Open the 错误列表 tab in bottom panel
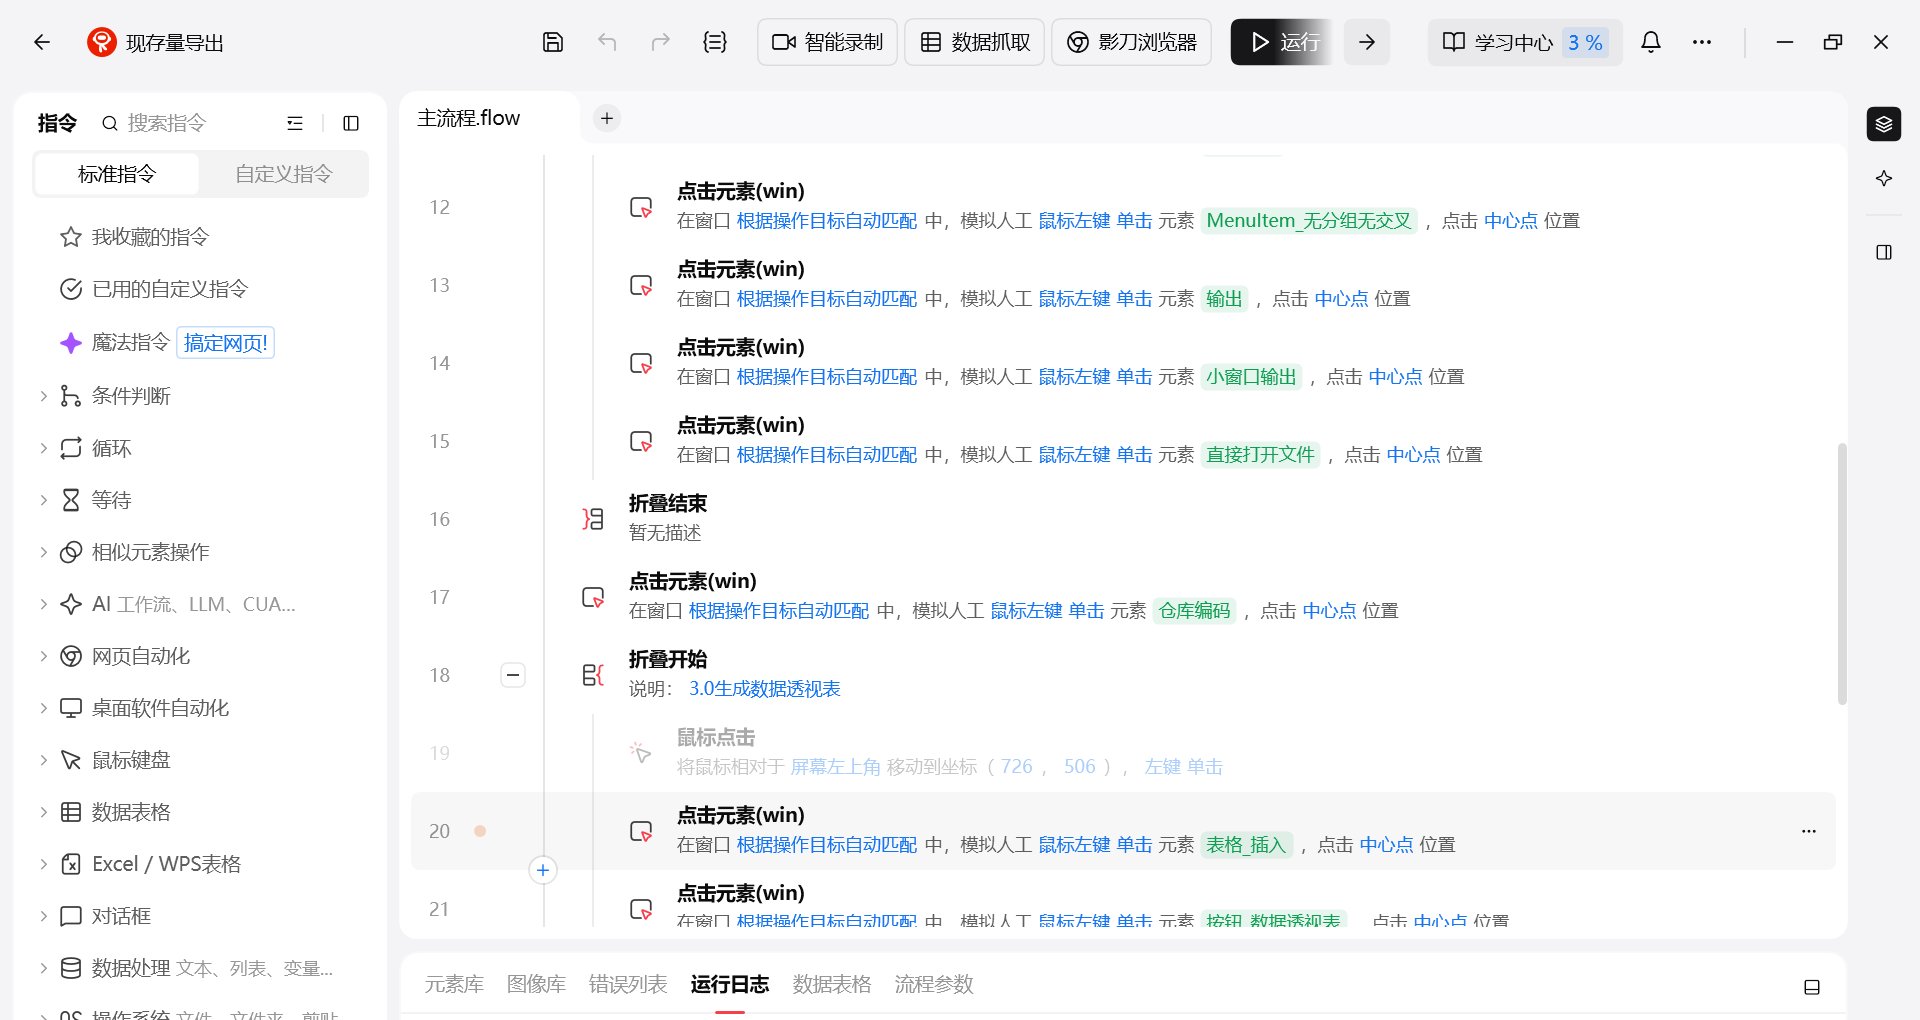Screen dimensions: 1920x1020 point(627,984)
